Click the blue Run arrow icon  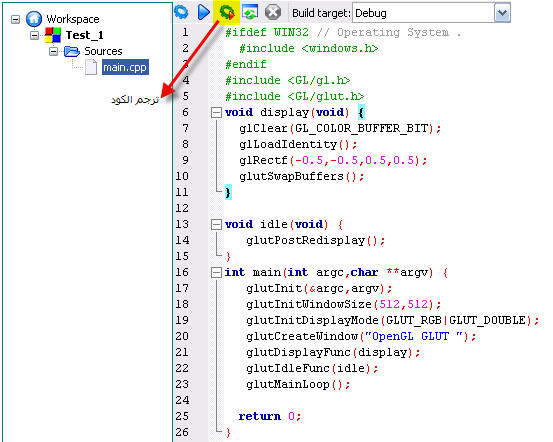pyautogui.click(x=203, y=12)
